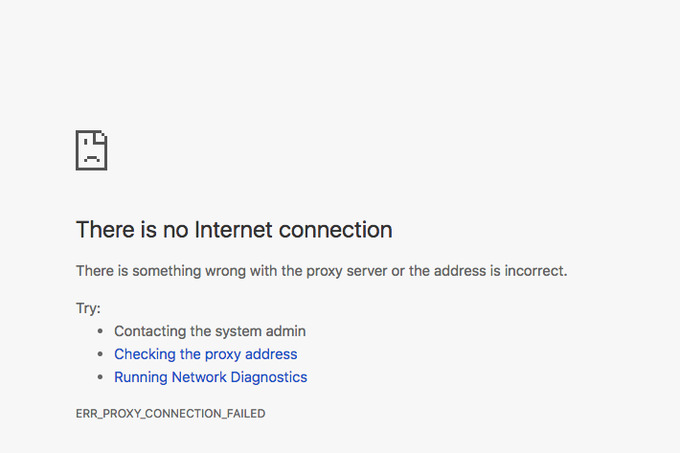Screen dimensions: 680x453
Task: Click the folded corner of the error page icon
Action: (x=102, y=136)
